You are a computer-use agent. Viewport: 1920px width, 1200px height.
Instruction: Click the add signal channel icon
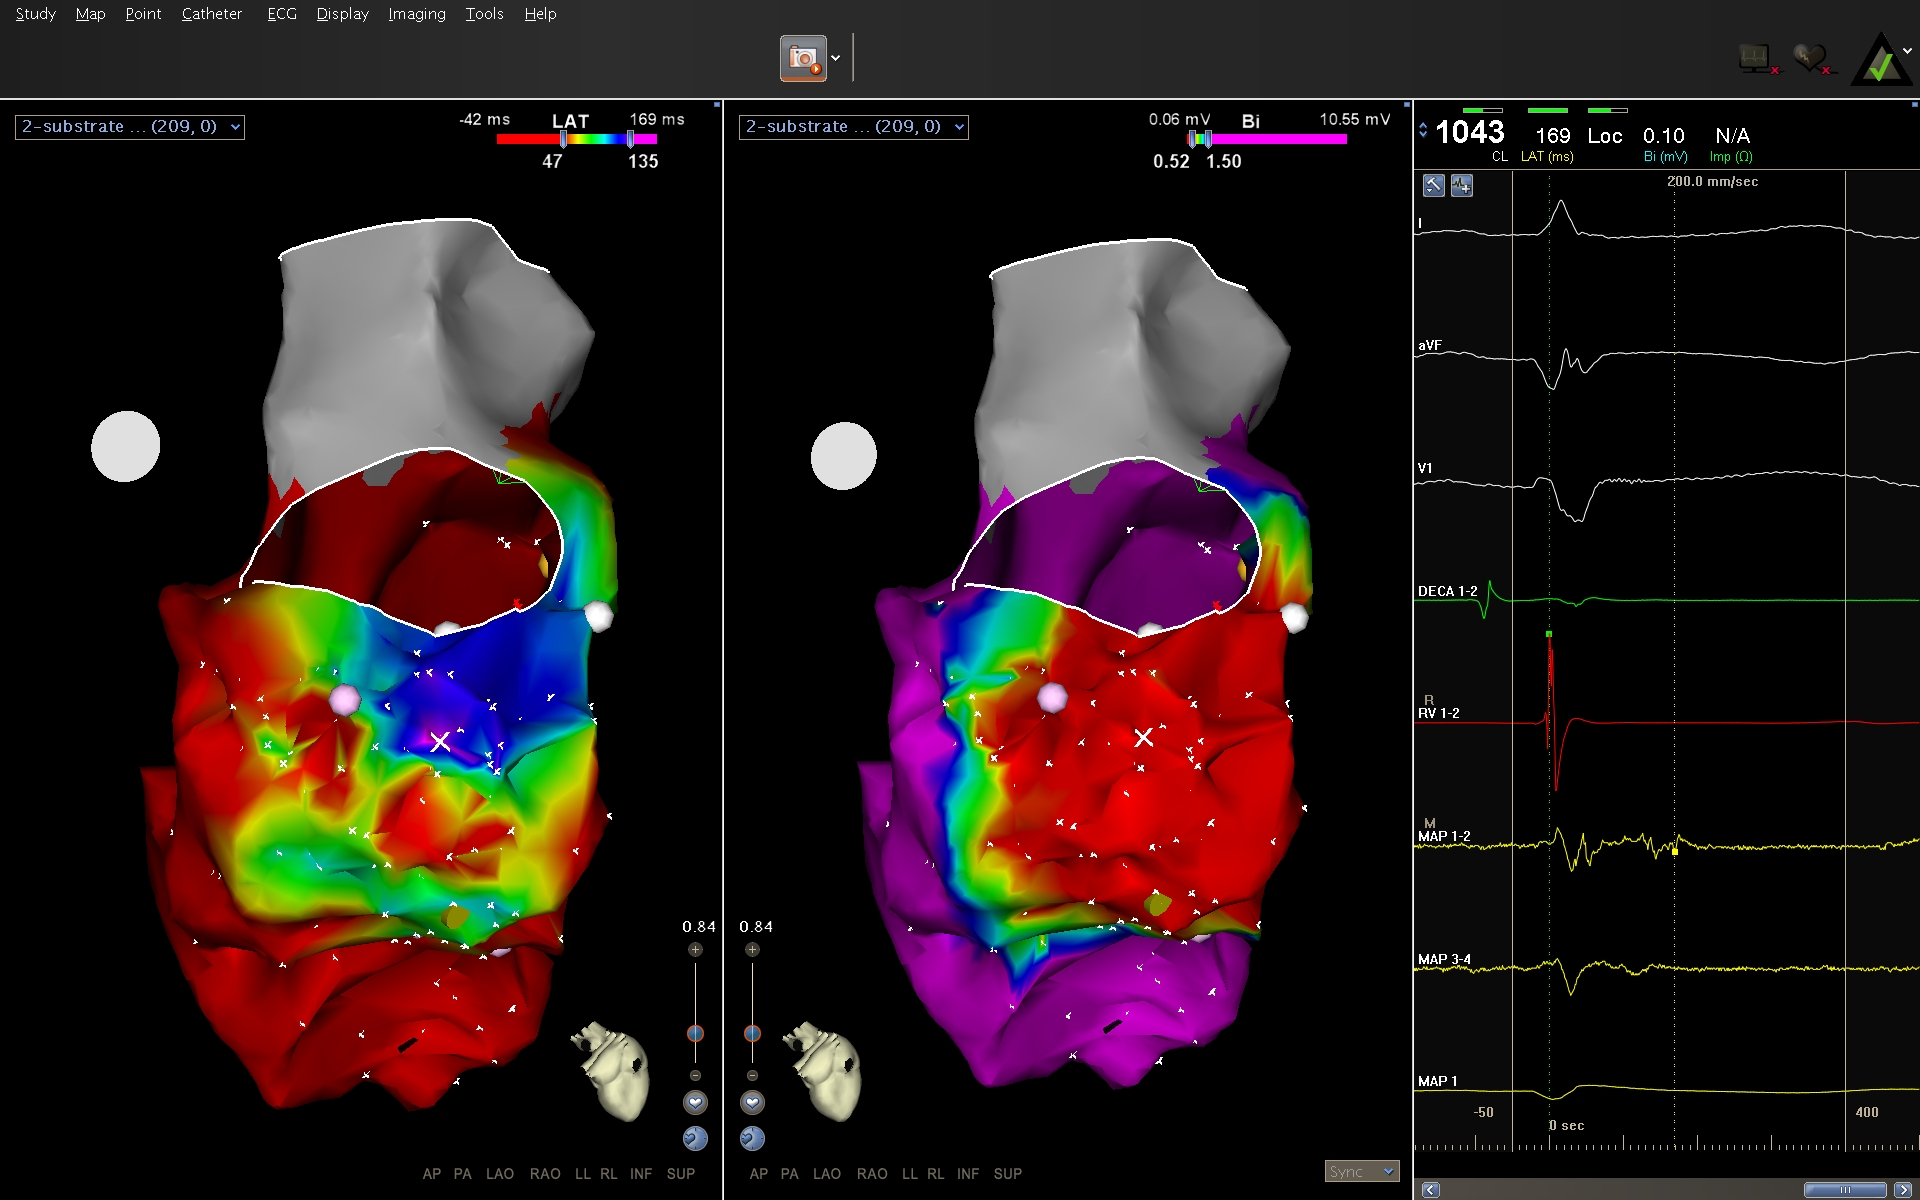pyautogui.click(x=1462, y=185)
